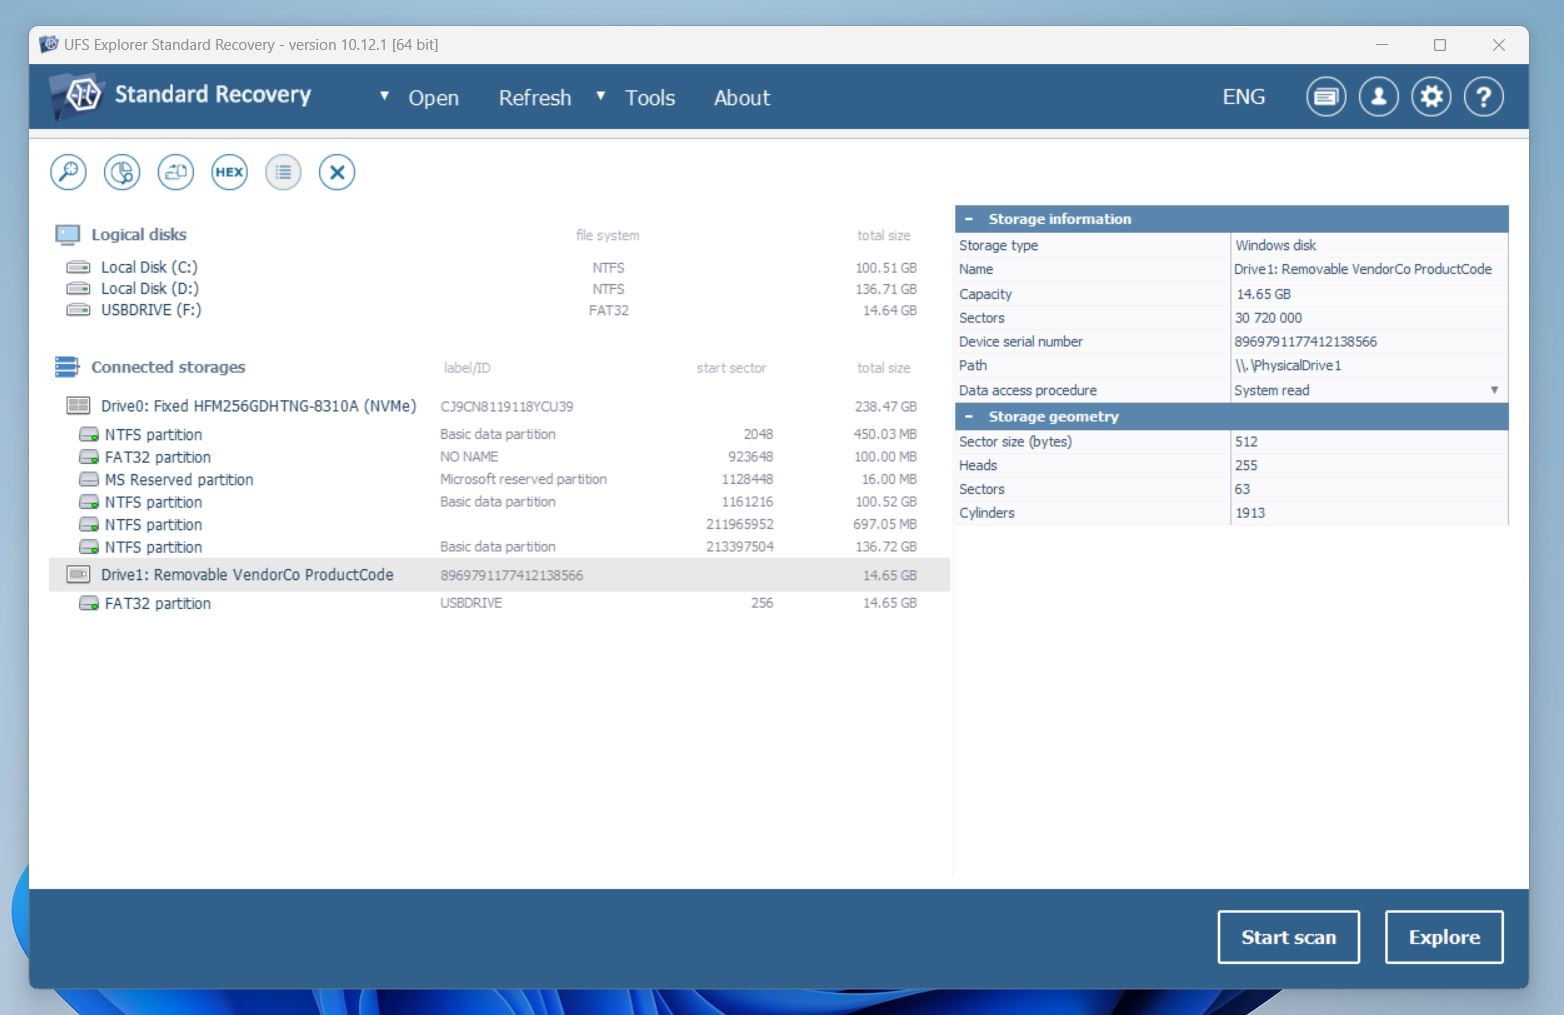Select NTFS partition of 100.52 GB
This screenshot has height=1015, width=1564.
point(499,502)
